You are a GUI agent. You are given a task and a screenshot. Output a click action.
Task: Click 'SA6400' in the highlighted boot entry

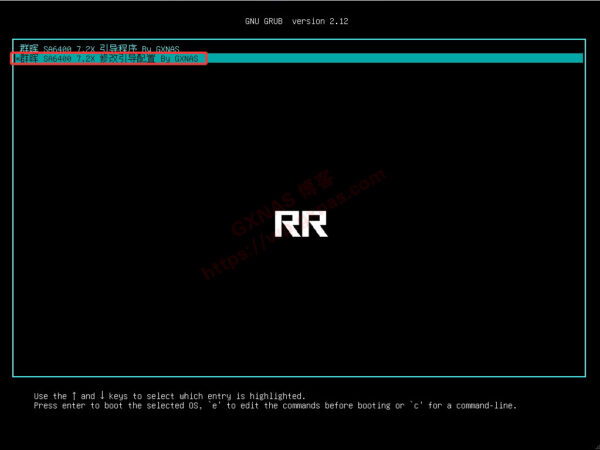pos(57,60)
